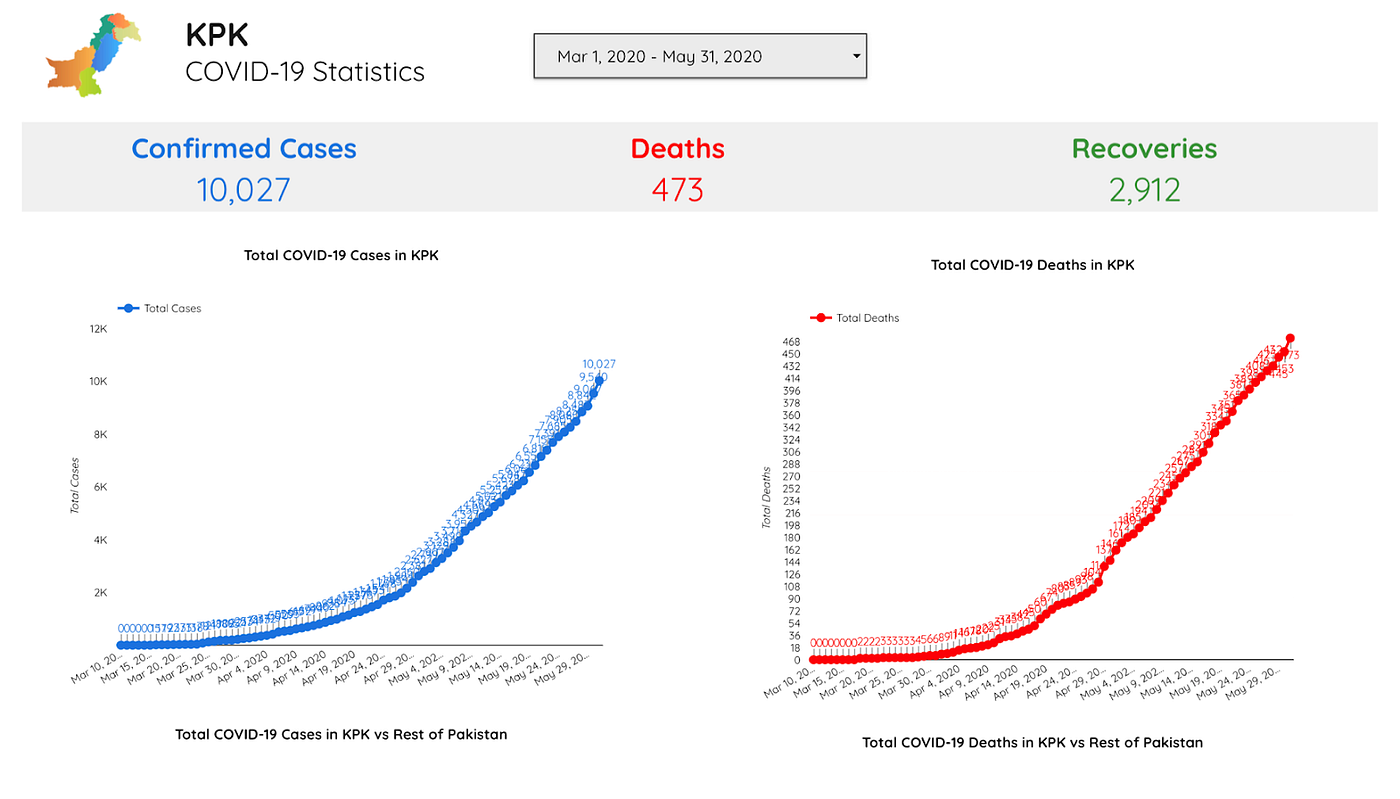Click the Total Cases y-axis label

tap(74, 486)
